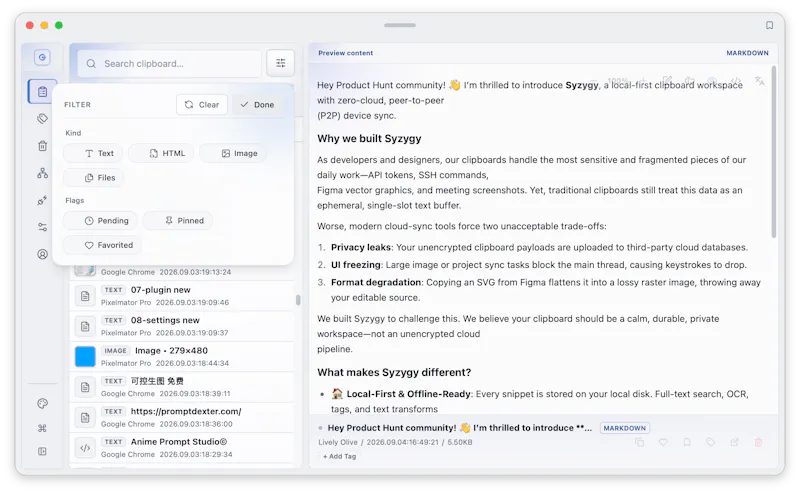This screenshot has width=800, height=493.
Task: Toggle the Pinned flag filter
Action: pos(178,220)
